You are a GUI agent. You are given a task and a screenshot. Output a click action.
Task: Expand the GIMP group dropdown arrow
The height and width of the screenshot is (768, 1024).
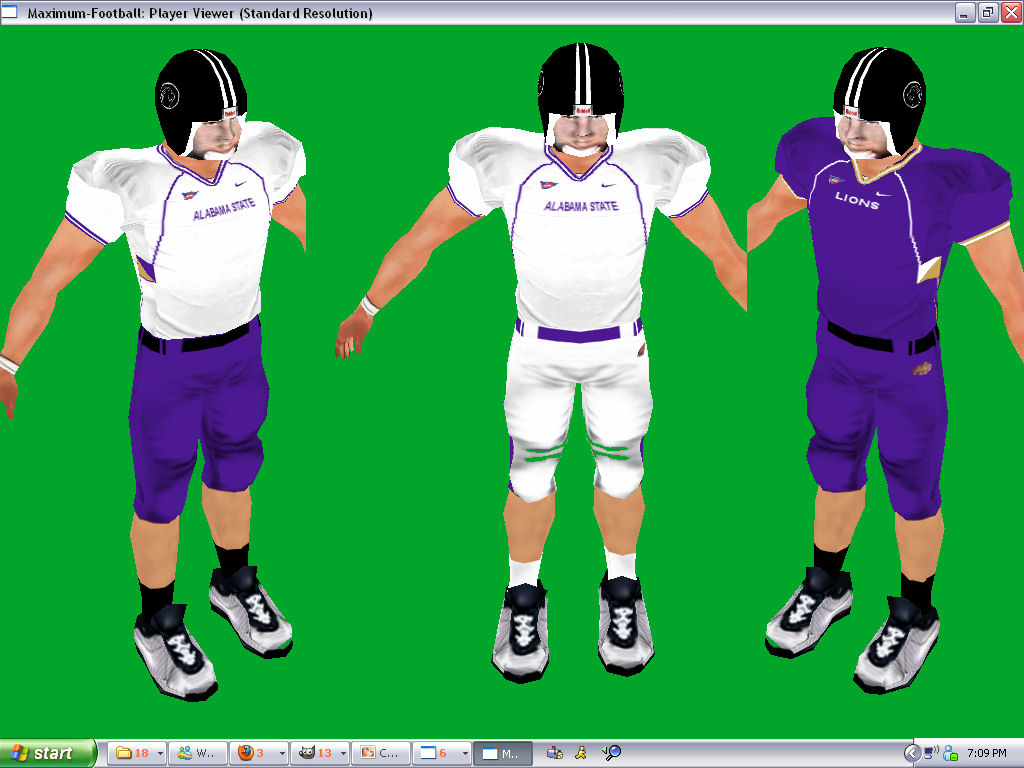(344, 753)
